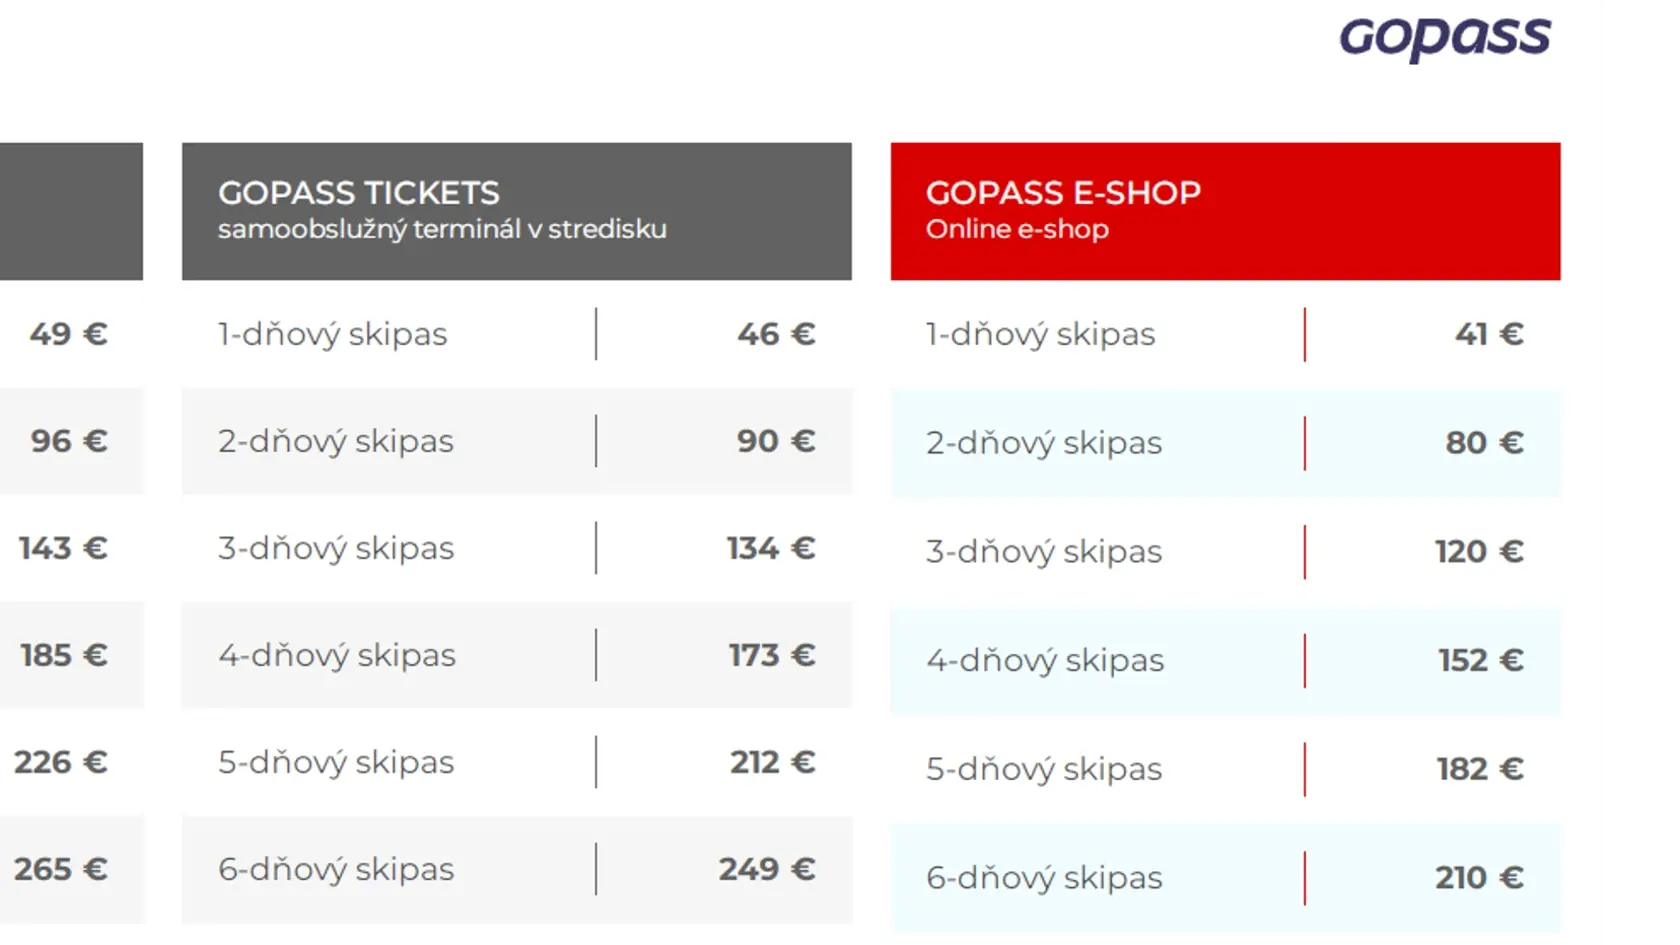The image size is (1680, 945).
Task: Click the 212 € price
Action: click(772, 762)
